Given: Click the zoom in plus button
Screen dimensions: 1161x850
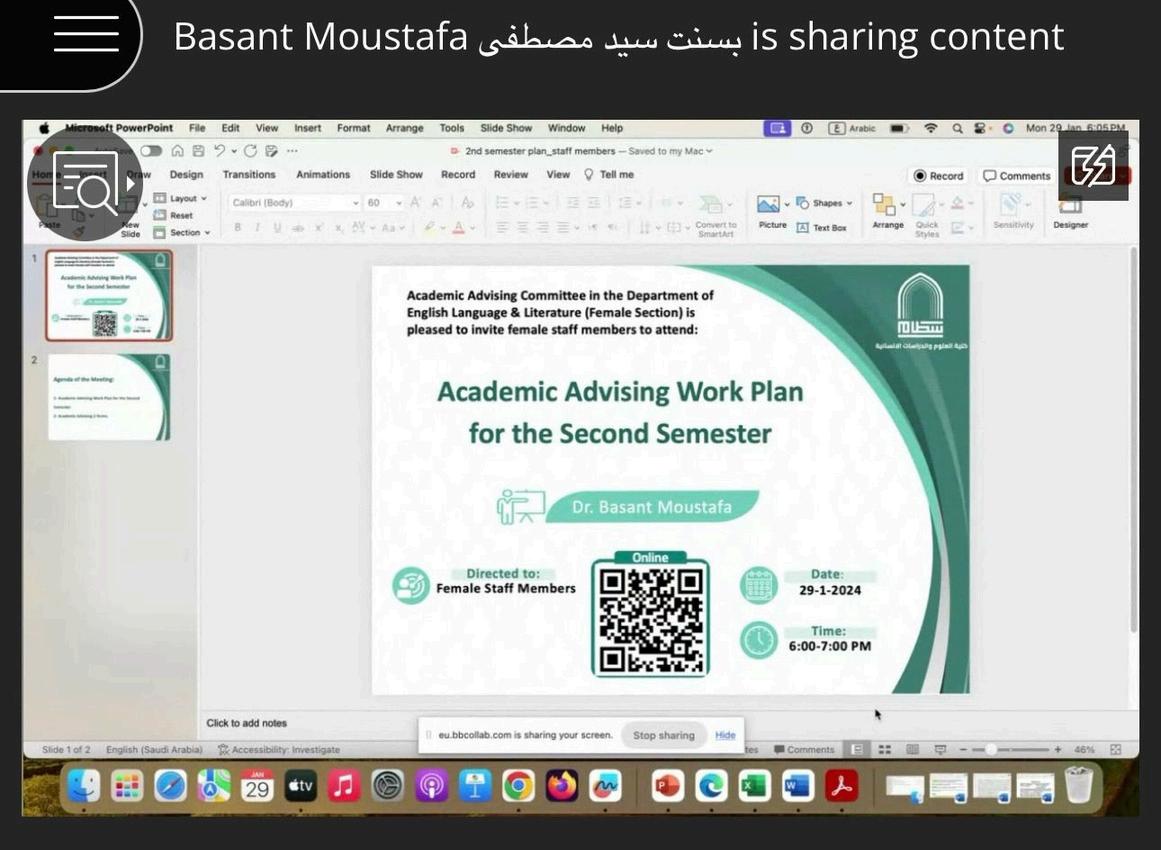Looking at the screenshot, I should click(x=1058, y=749).
